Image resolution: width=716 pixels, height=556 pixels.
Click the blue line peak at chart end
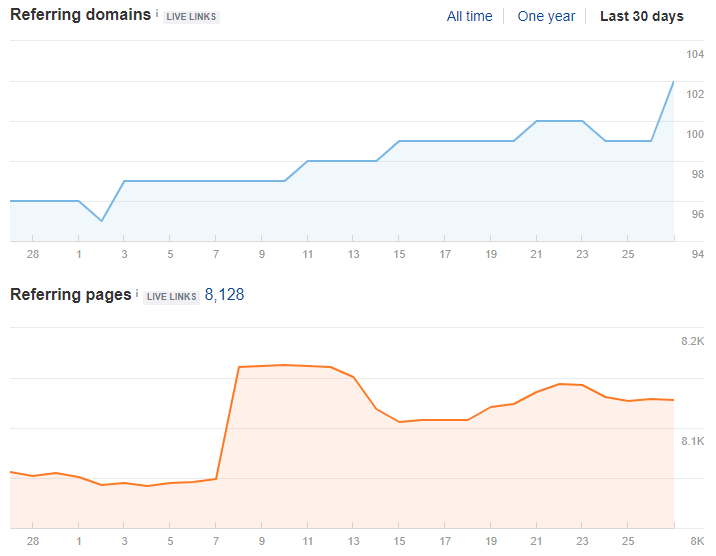click(674, 82)
